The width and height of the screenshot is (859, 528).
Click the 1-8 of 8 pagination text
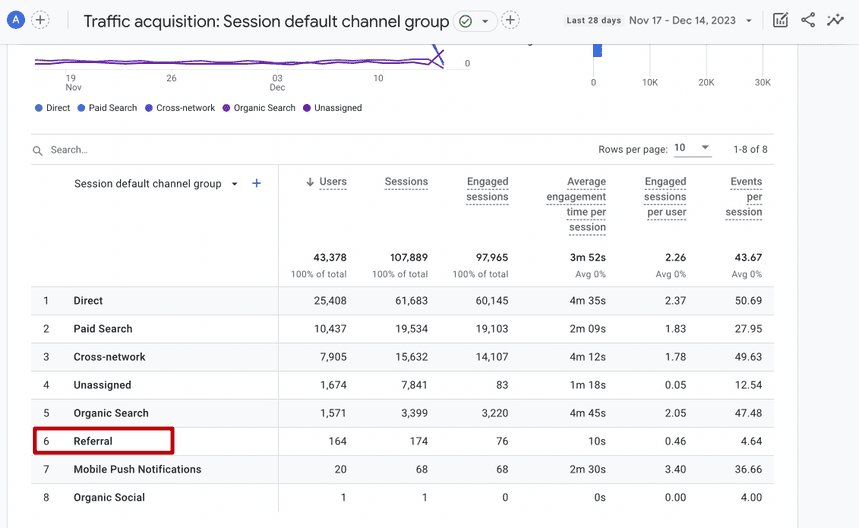click(751, 149)
